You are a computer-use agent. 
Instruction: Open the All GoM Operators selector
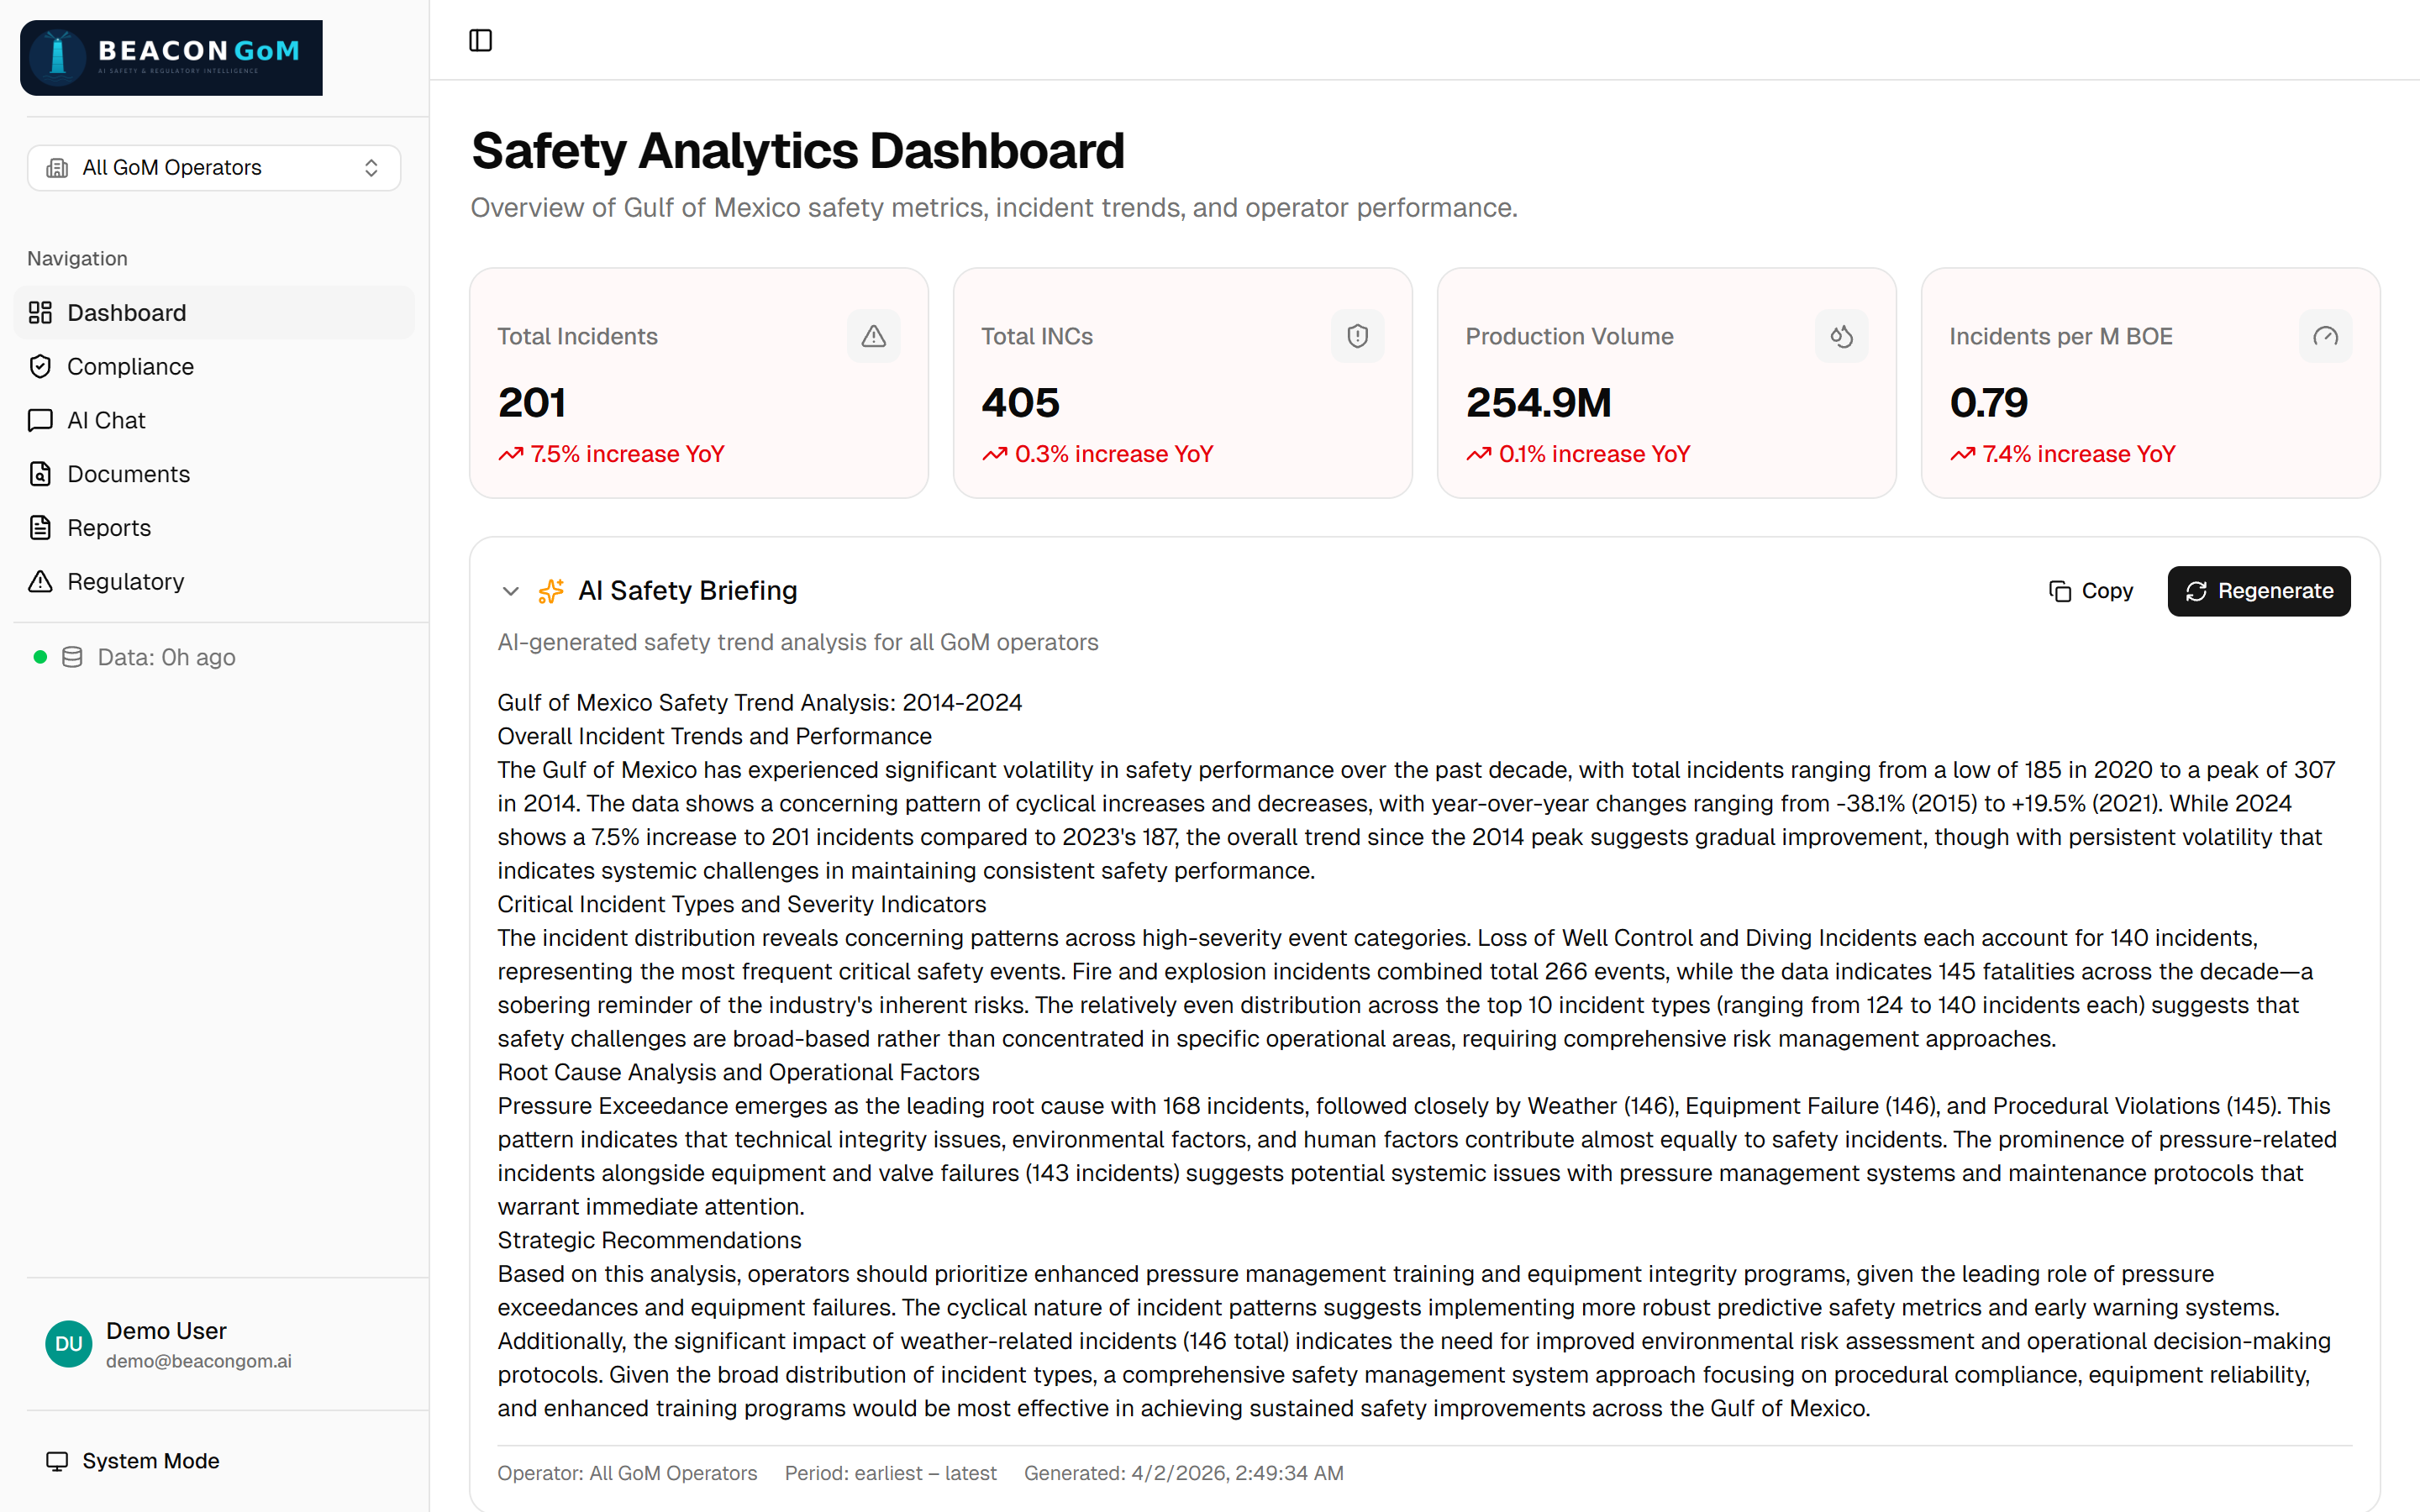(x=213, y=167)
